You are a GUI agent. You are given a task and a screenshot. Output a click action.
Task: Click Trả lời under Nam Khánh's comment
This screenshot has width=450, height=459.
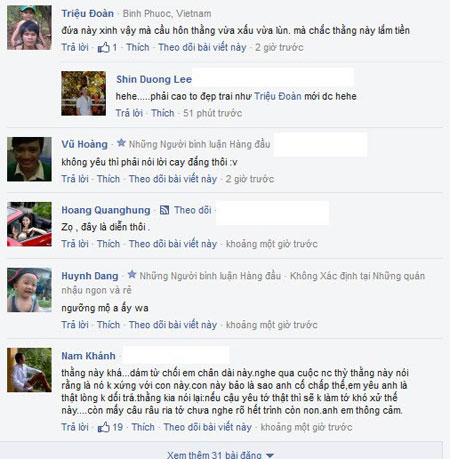(x=75, y=427)
